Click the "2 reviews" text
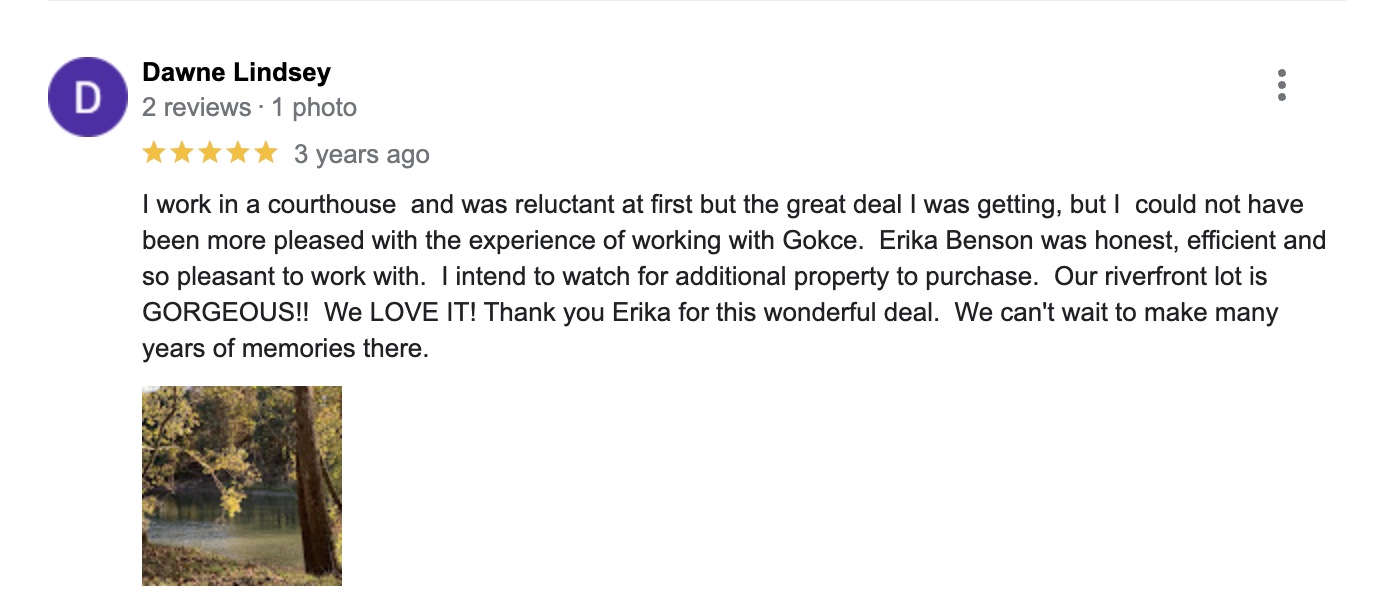1384x610 pixels. (x=196, y=107)
